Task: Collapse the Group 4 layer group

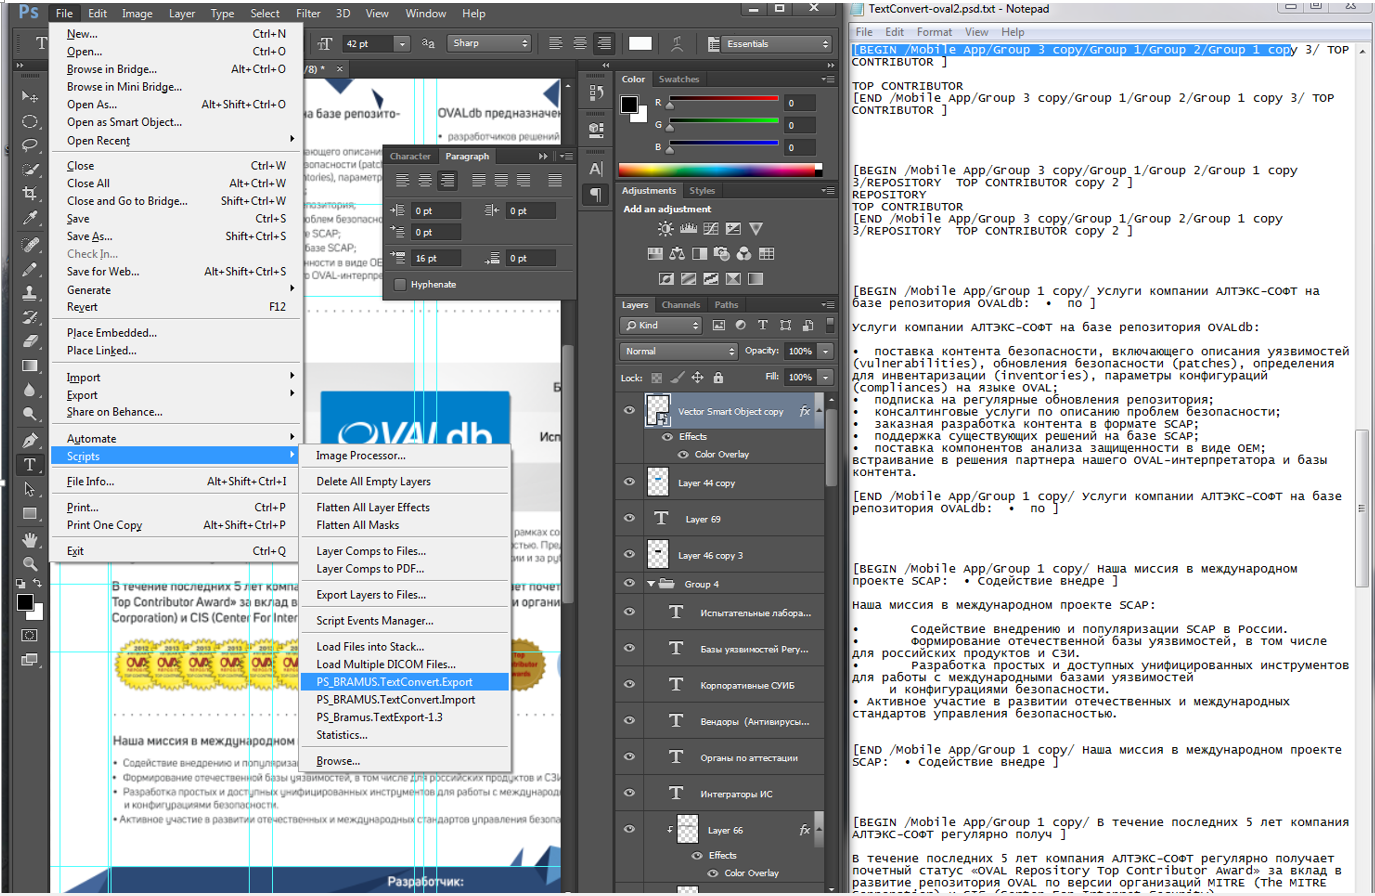Action: [652, 584]
